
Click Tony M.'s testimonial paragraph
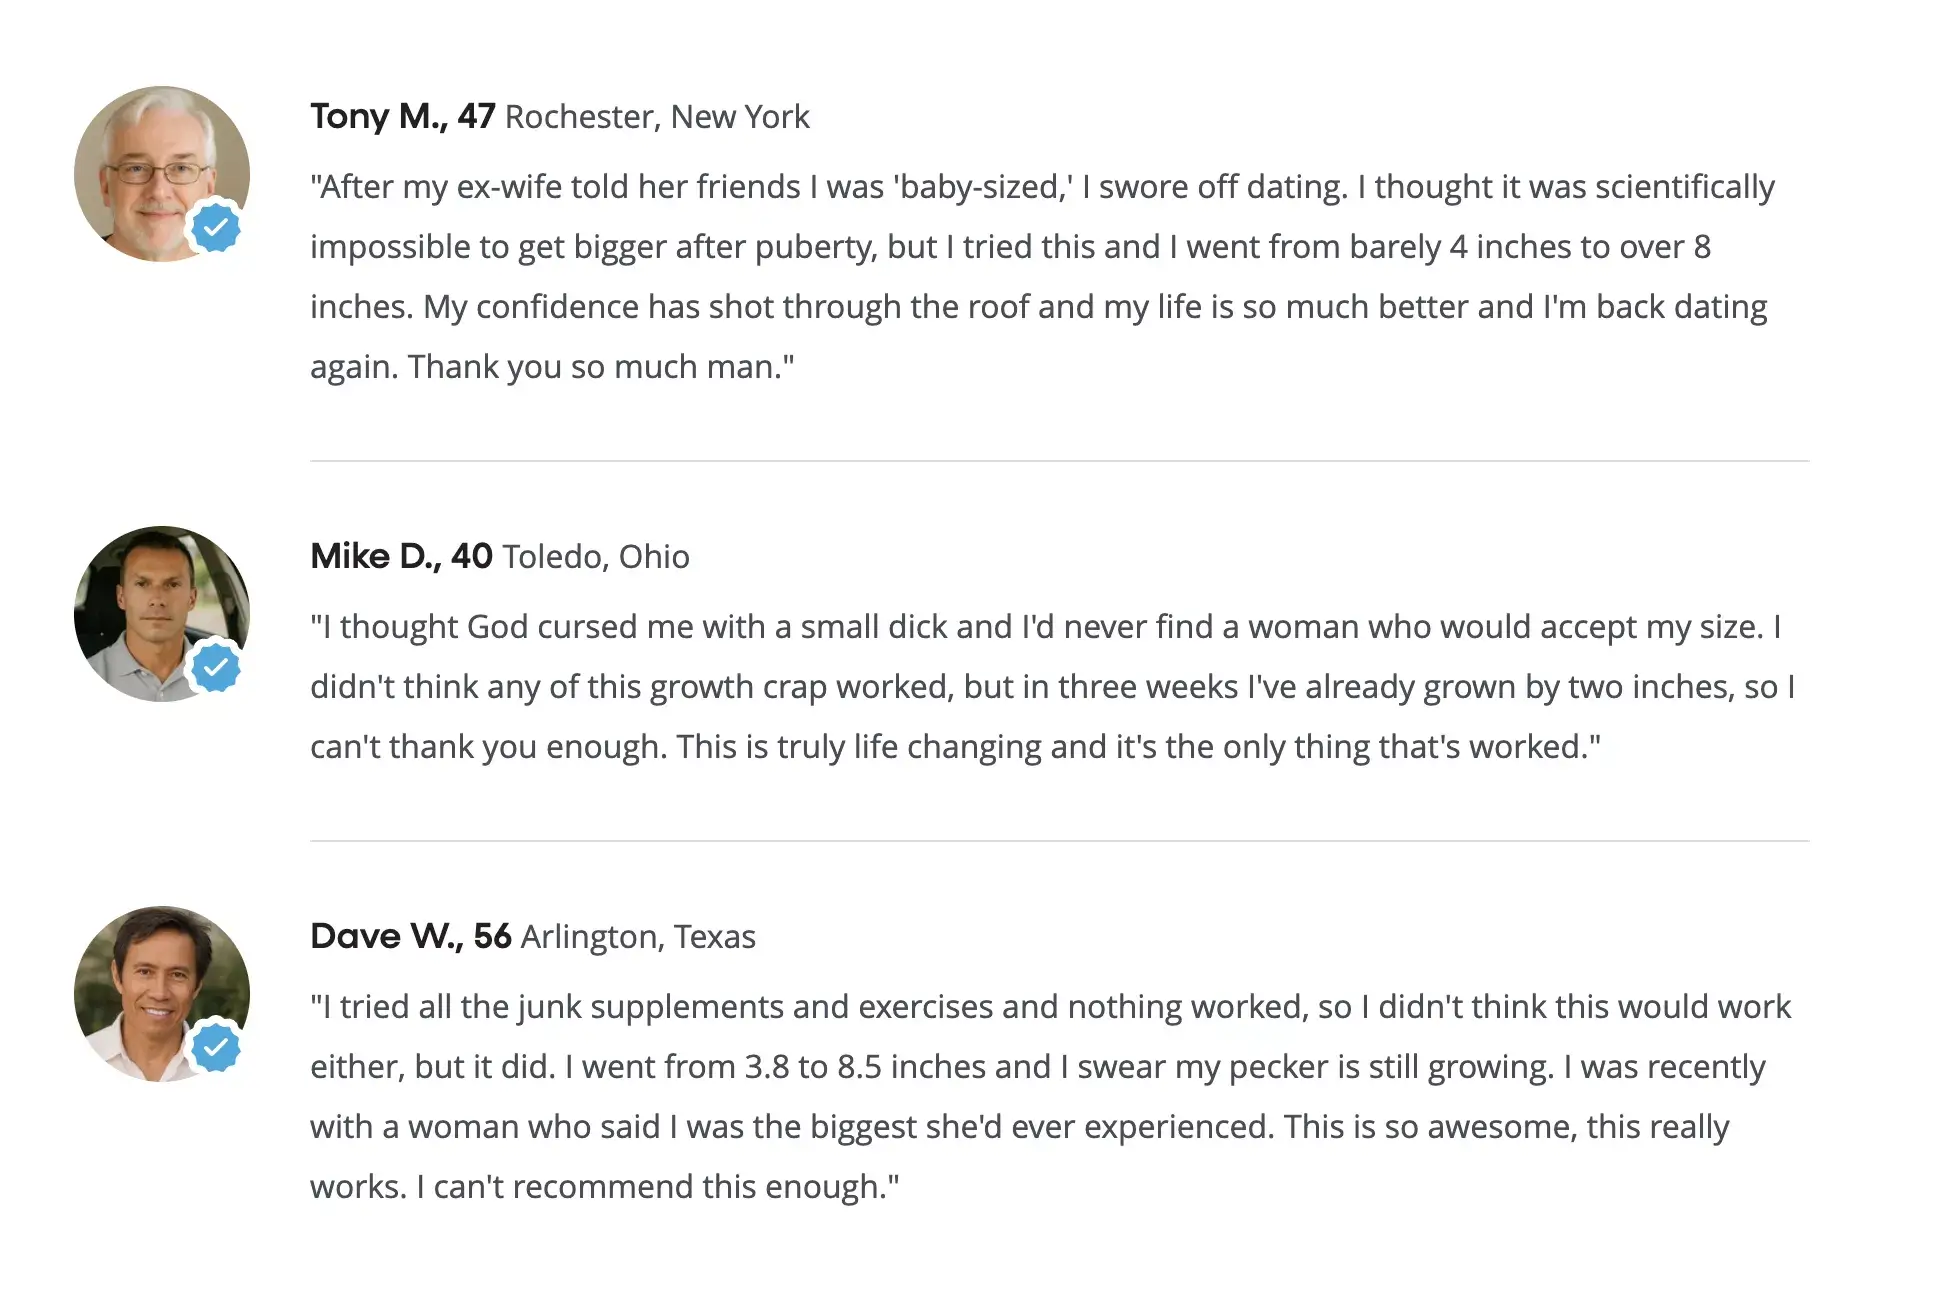point(1040,277)
